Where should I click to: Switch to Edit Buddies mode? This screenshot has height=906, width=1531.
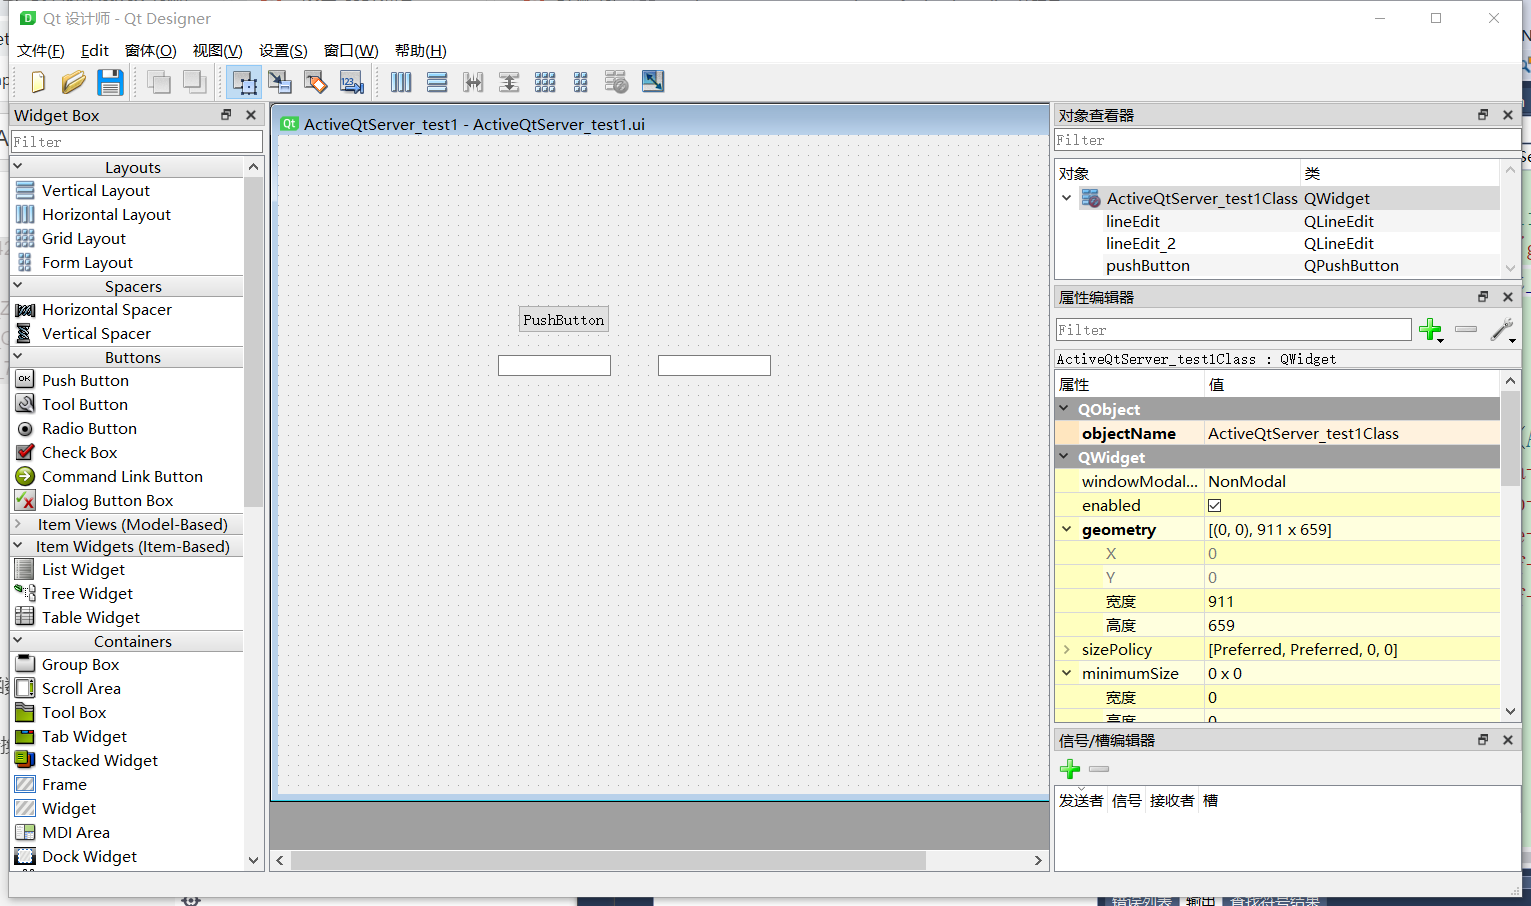315,82
